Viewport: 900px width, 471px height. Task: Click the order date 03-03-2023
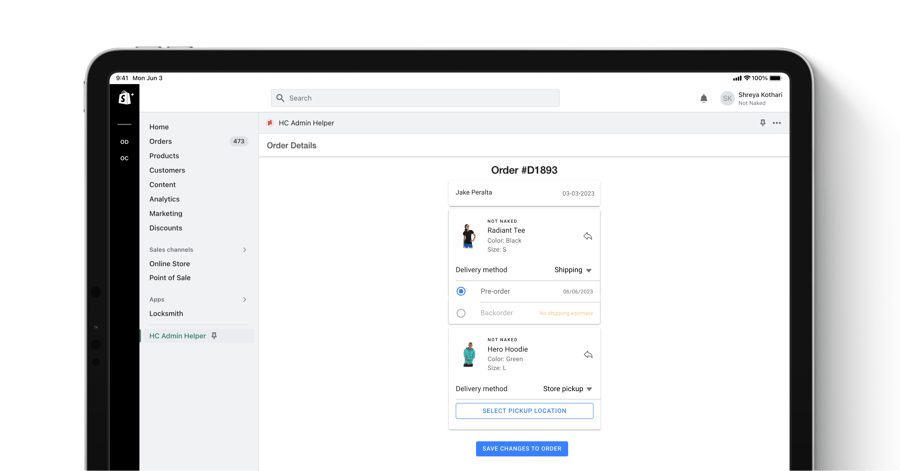click(578, 194)
